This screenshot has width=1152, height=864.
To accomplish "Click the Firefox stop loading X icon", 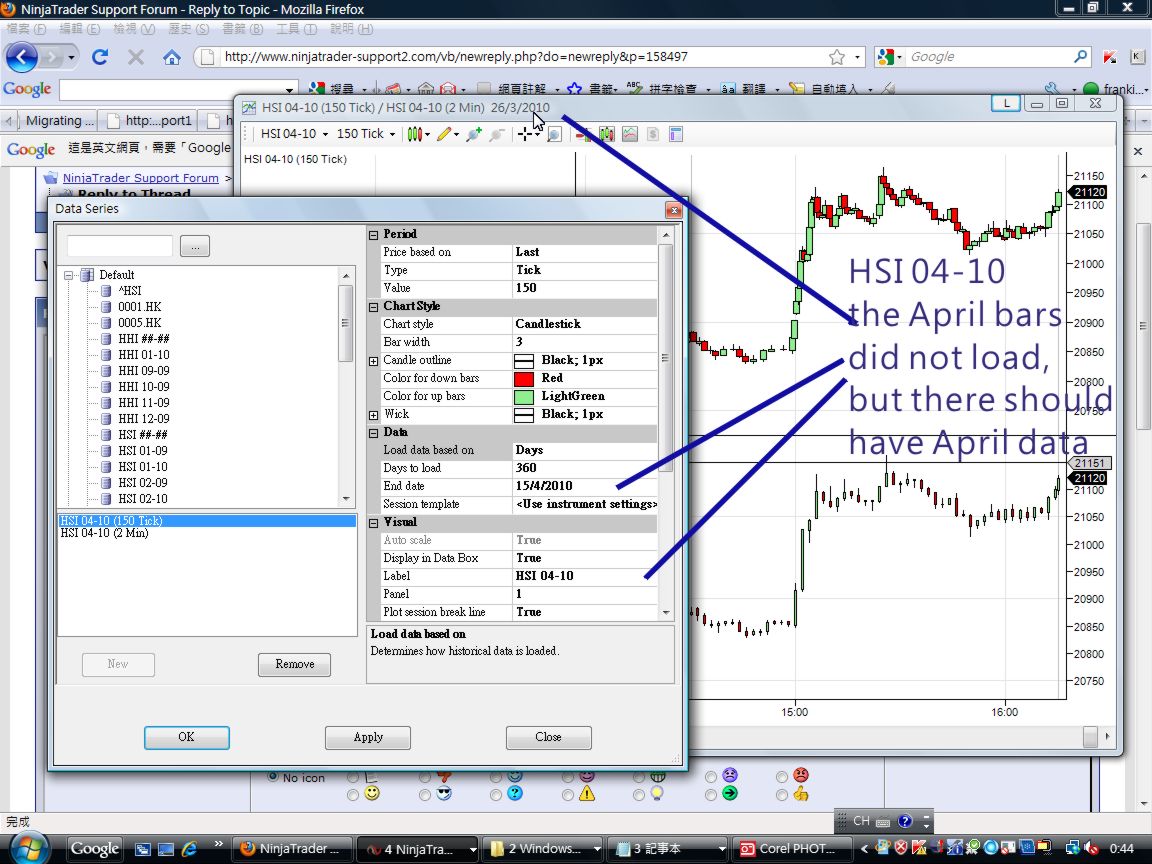I will (136, 57).
